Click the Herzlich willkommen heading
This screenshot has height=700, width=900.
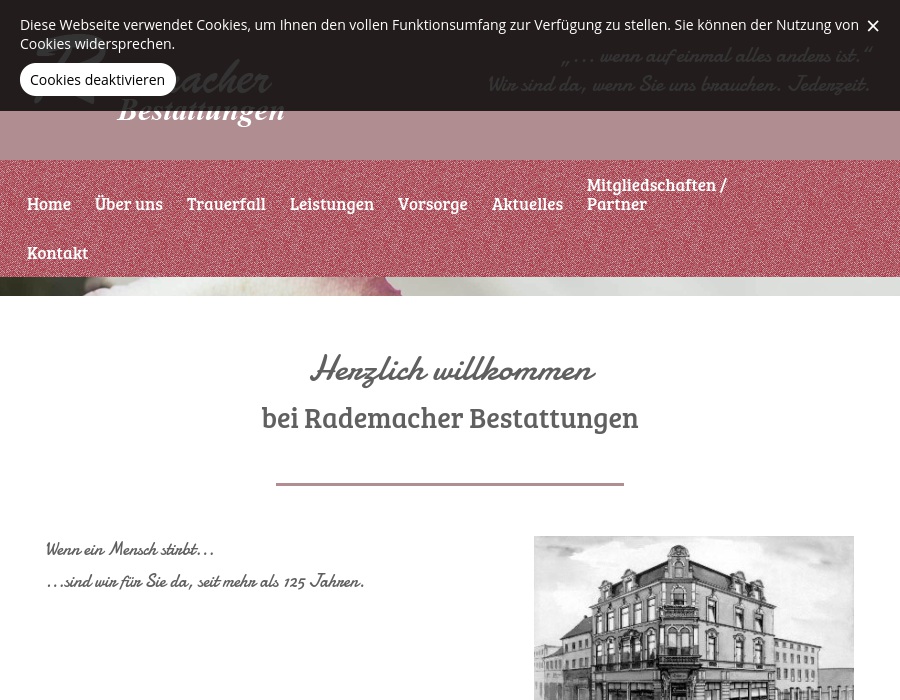451,369
